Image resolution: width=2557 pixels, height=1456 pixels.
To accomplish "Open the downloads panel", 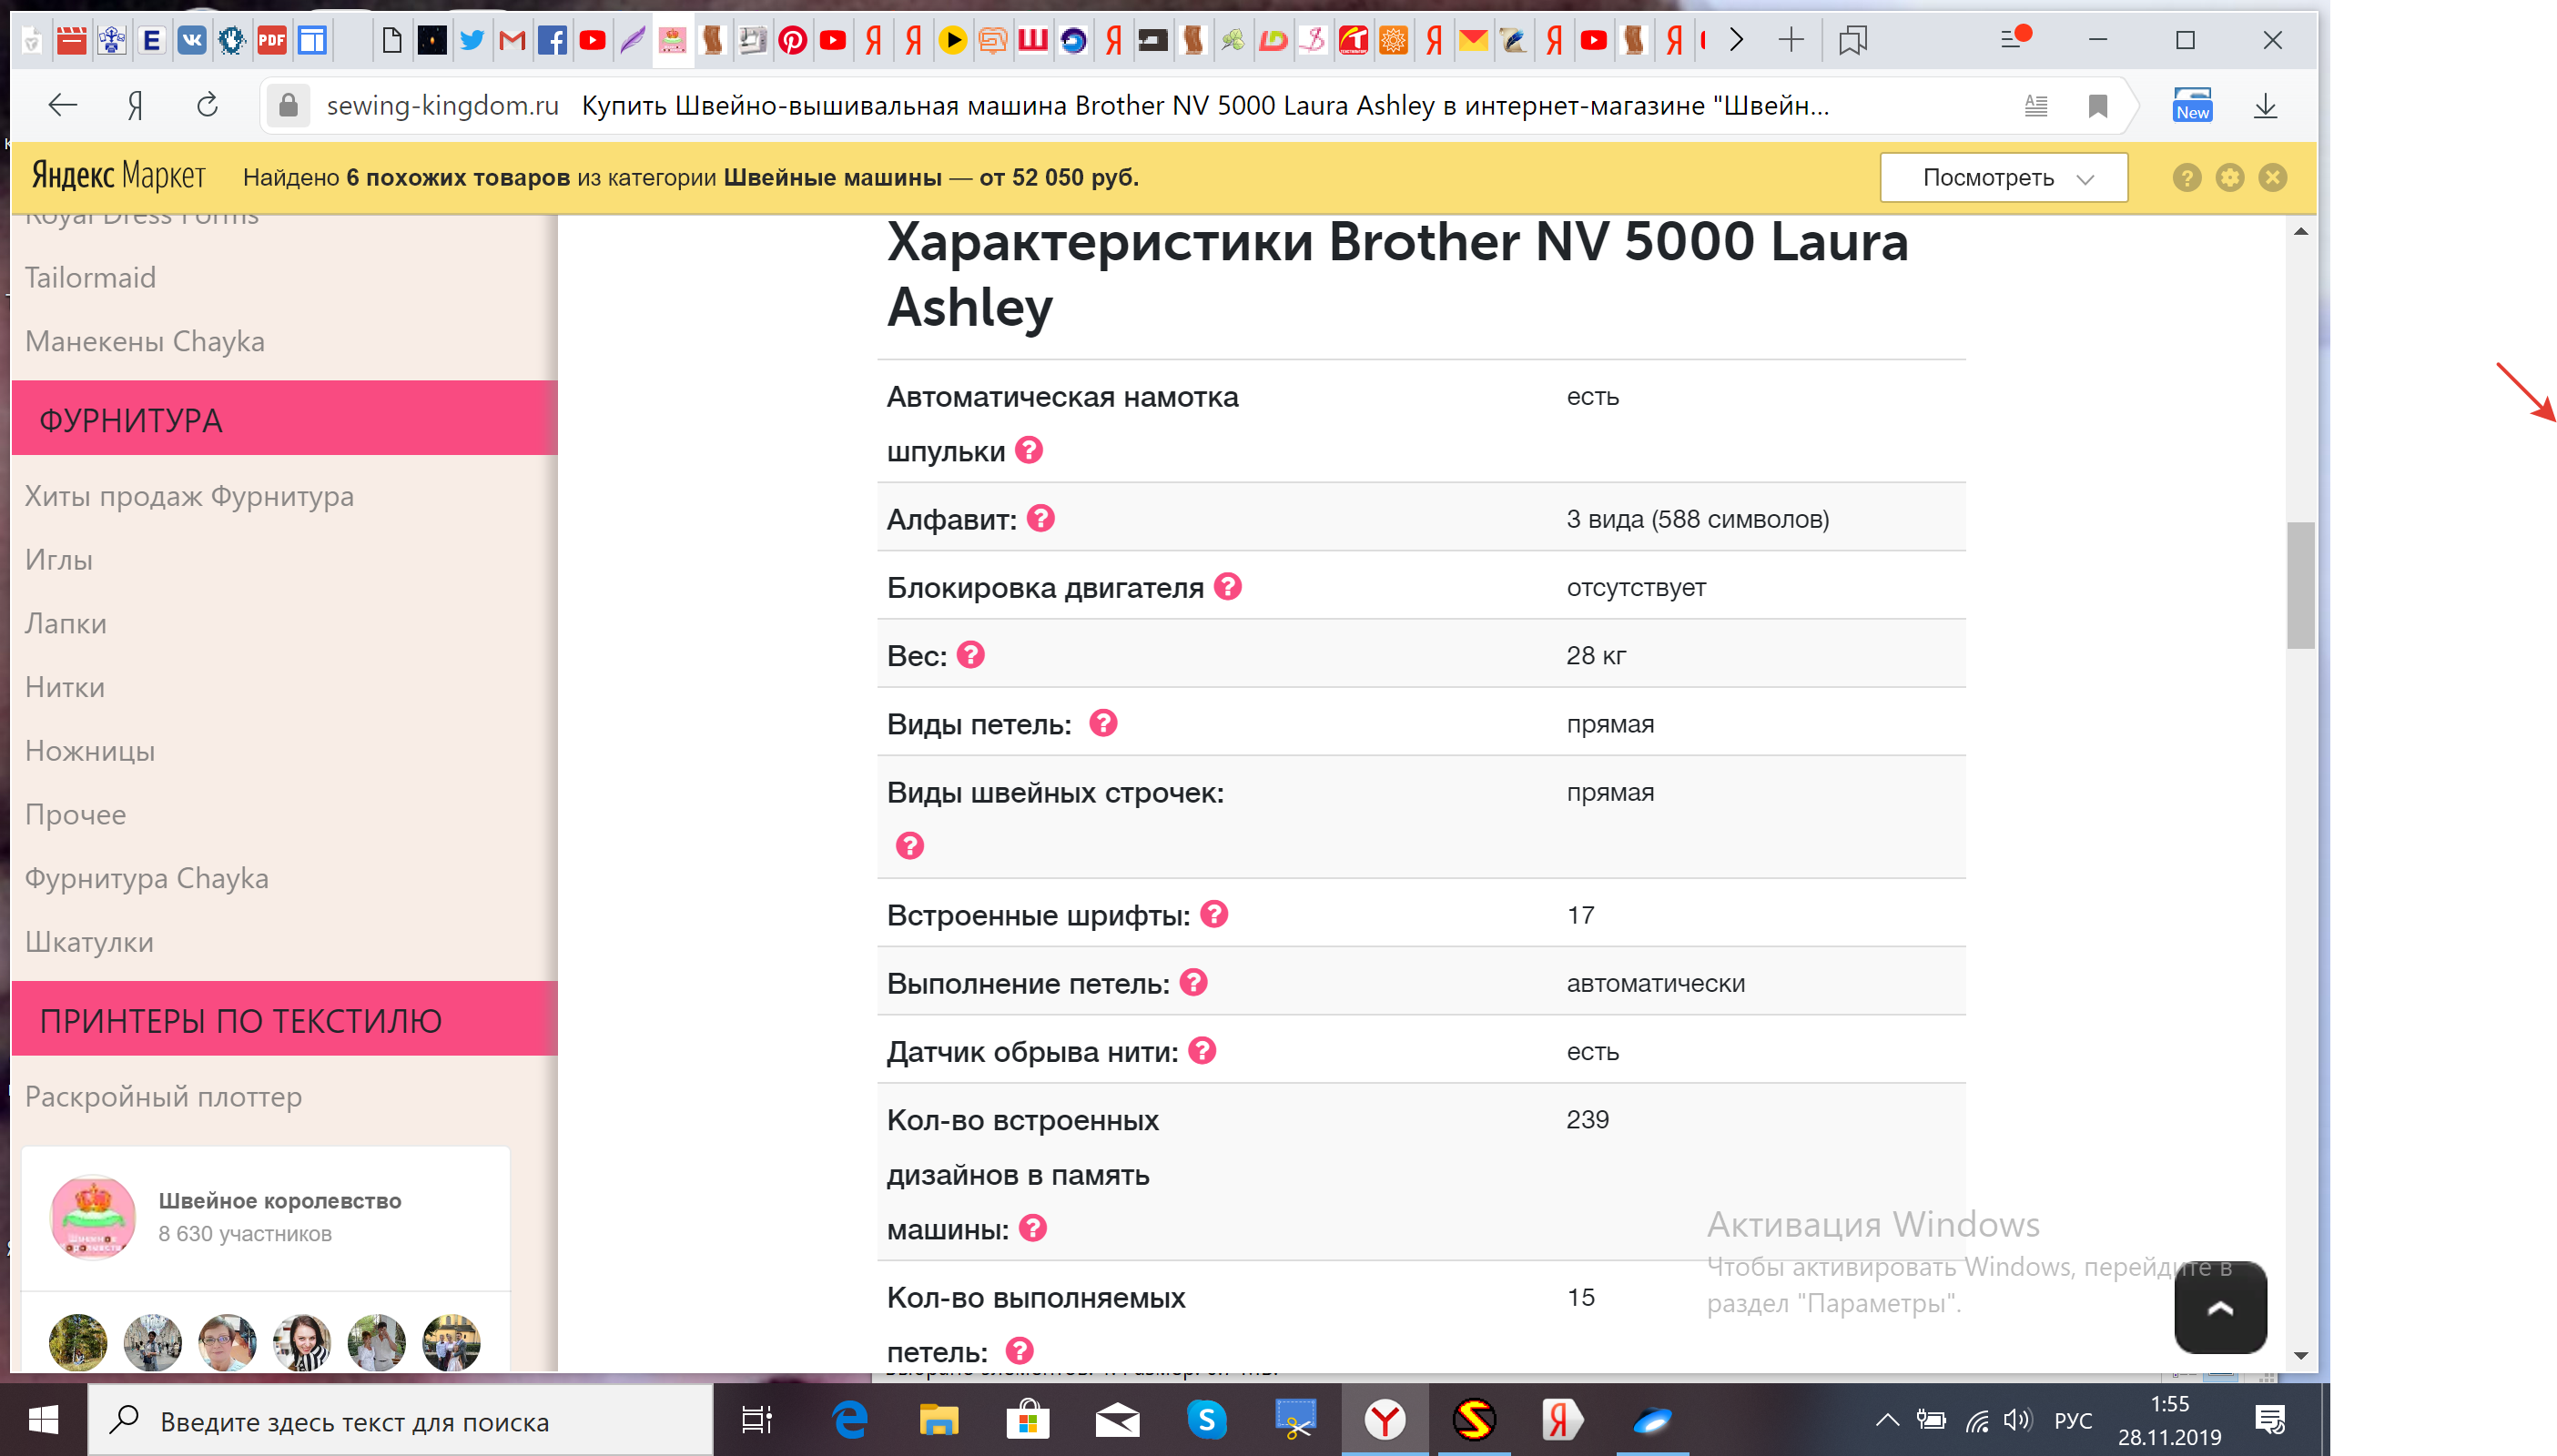I will (x=2264, y=105).
